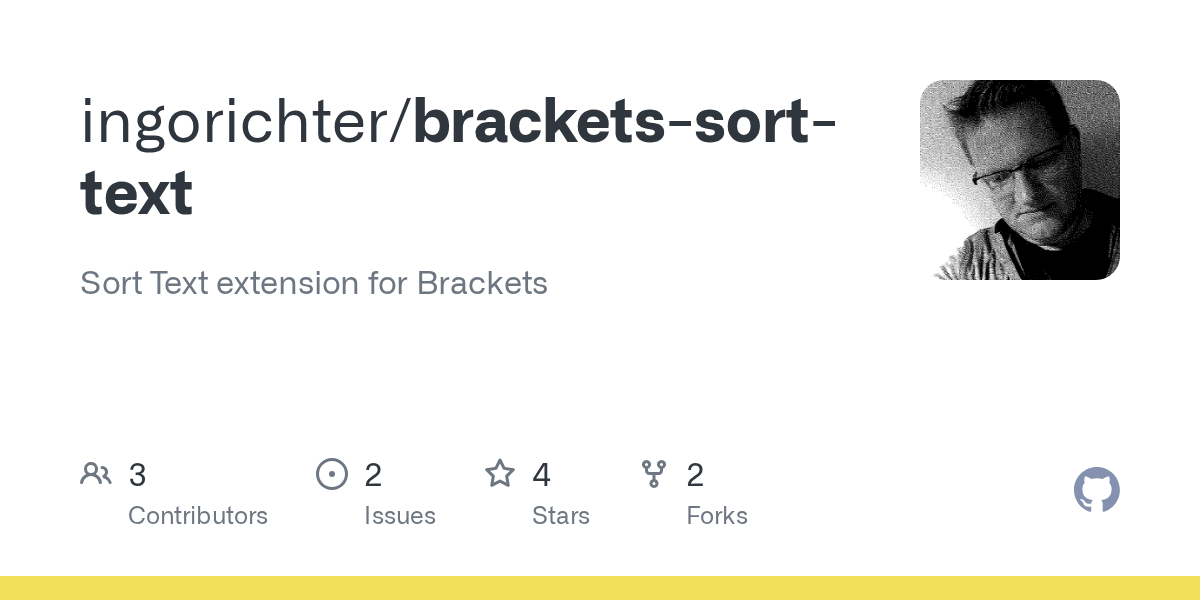Click the Forks branch icon
The image size is (1200, 600).
pos(654,474)
